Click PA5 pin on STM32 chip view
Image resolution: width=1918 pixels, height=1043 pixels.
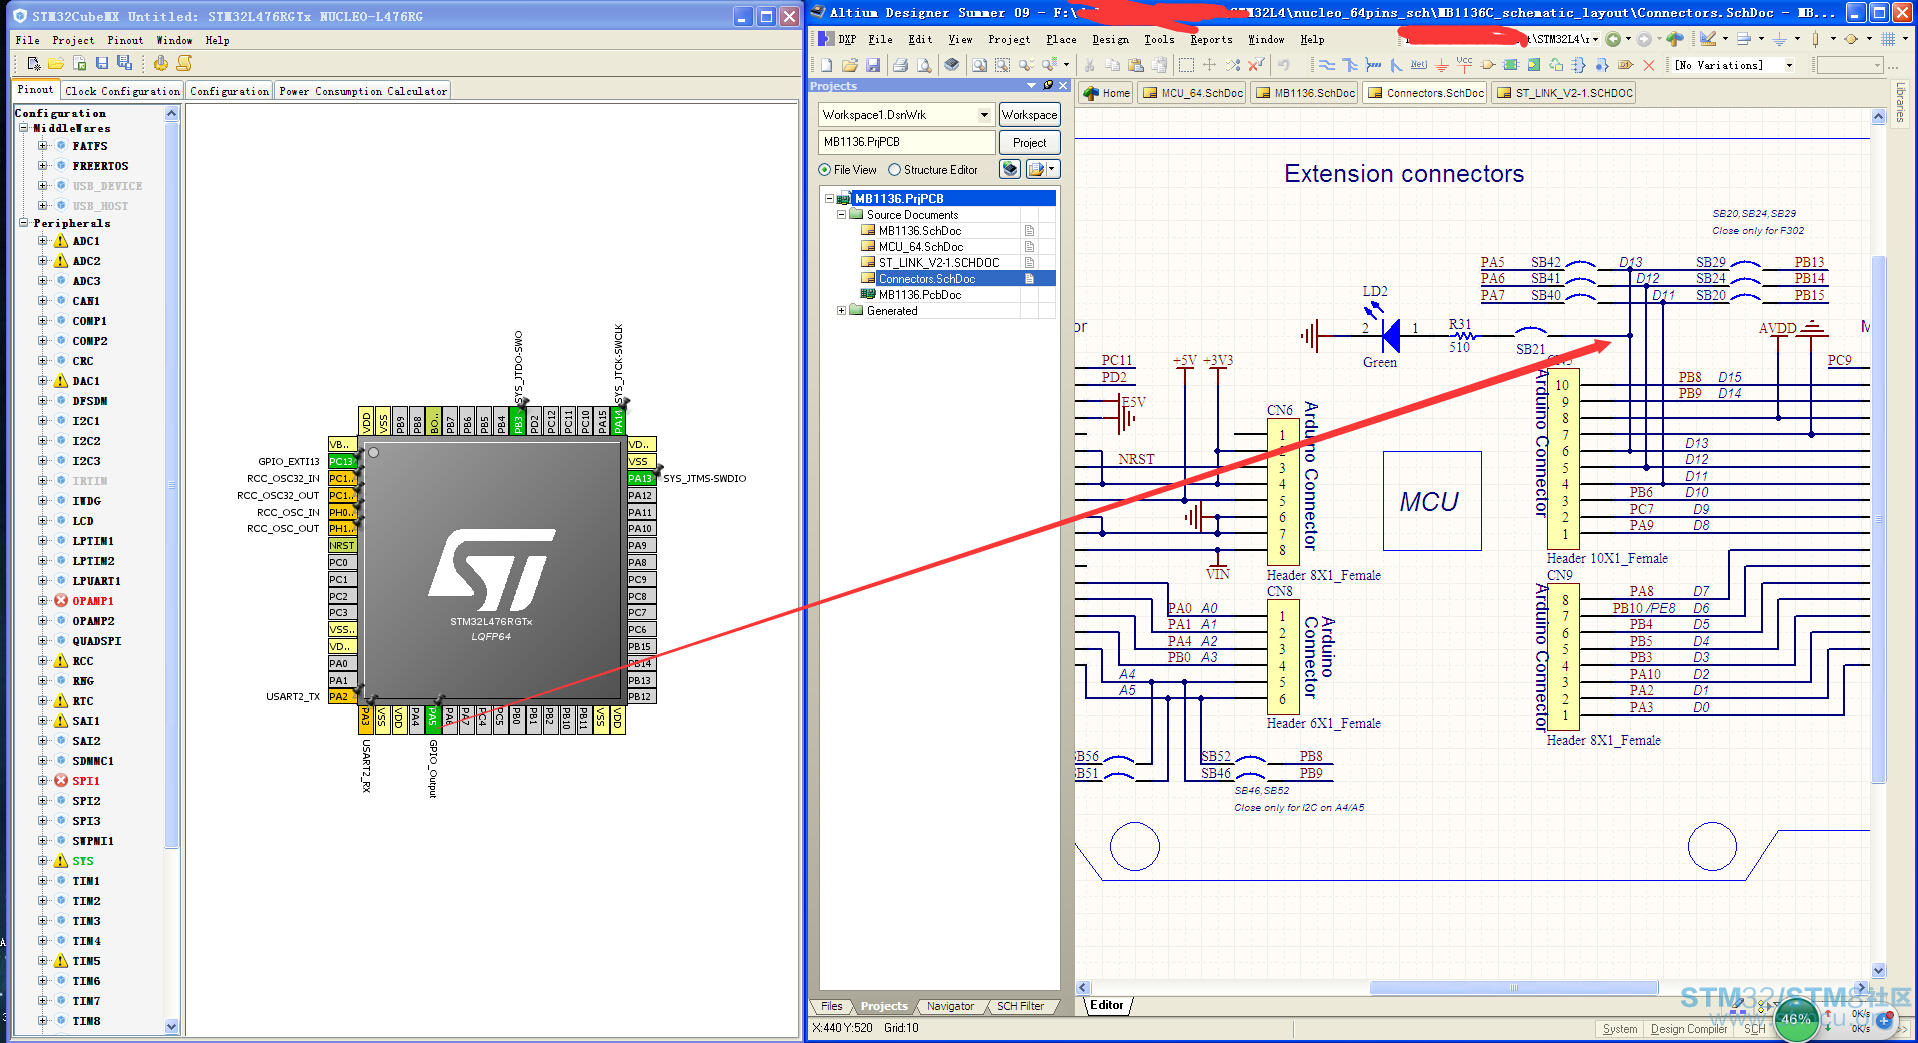(x=433, y=718)
